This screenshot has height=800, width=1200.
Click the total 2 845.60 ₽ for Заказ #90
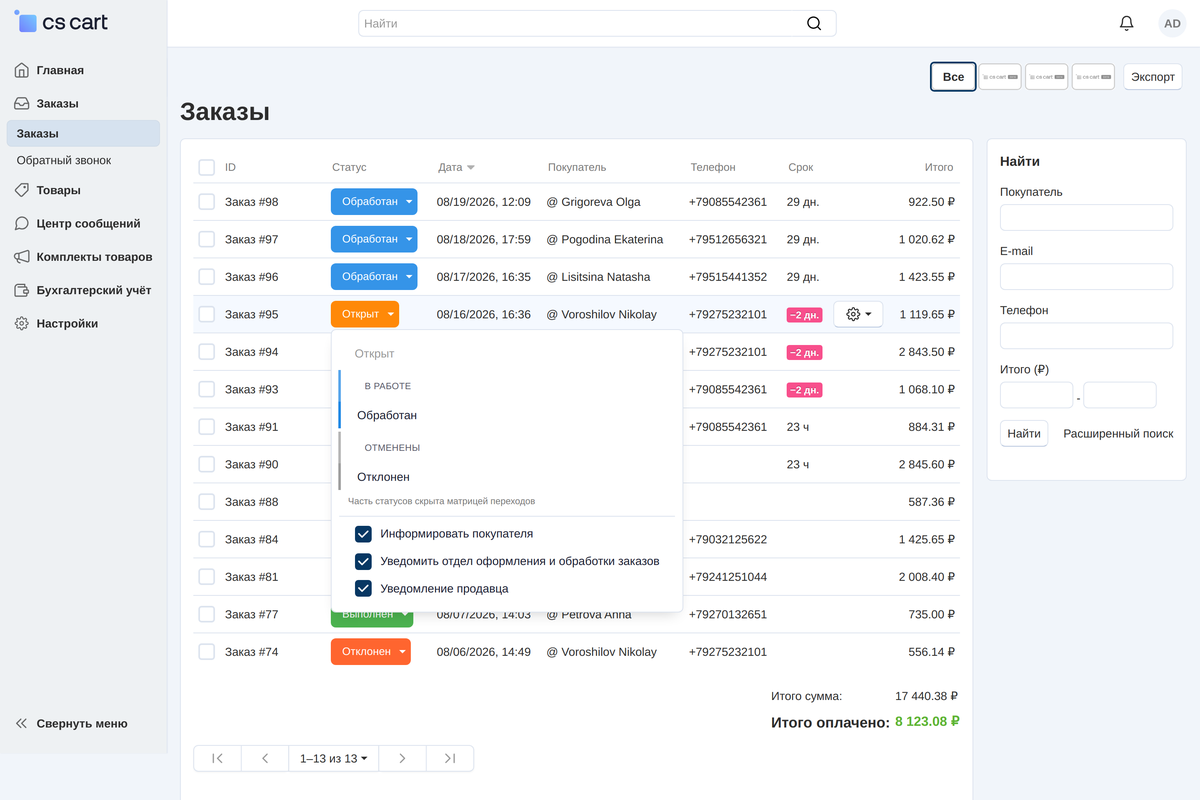click(x=927, y=464)
